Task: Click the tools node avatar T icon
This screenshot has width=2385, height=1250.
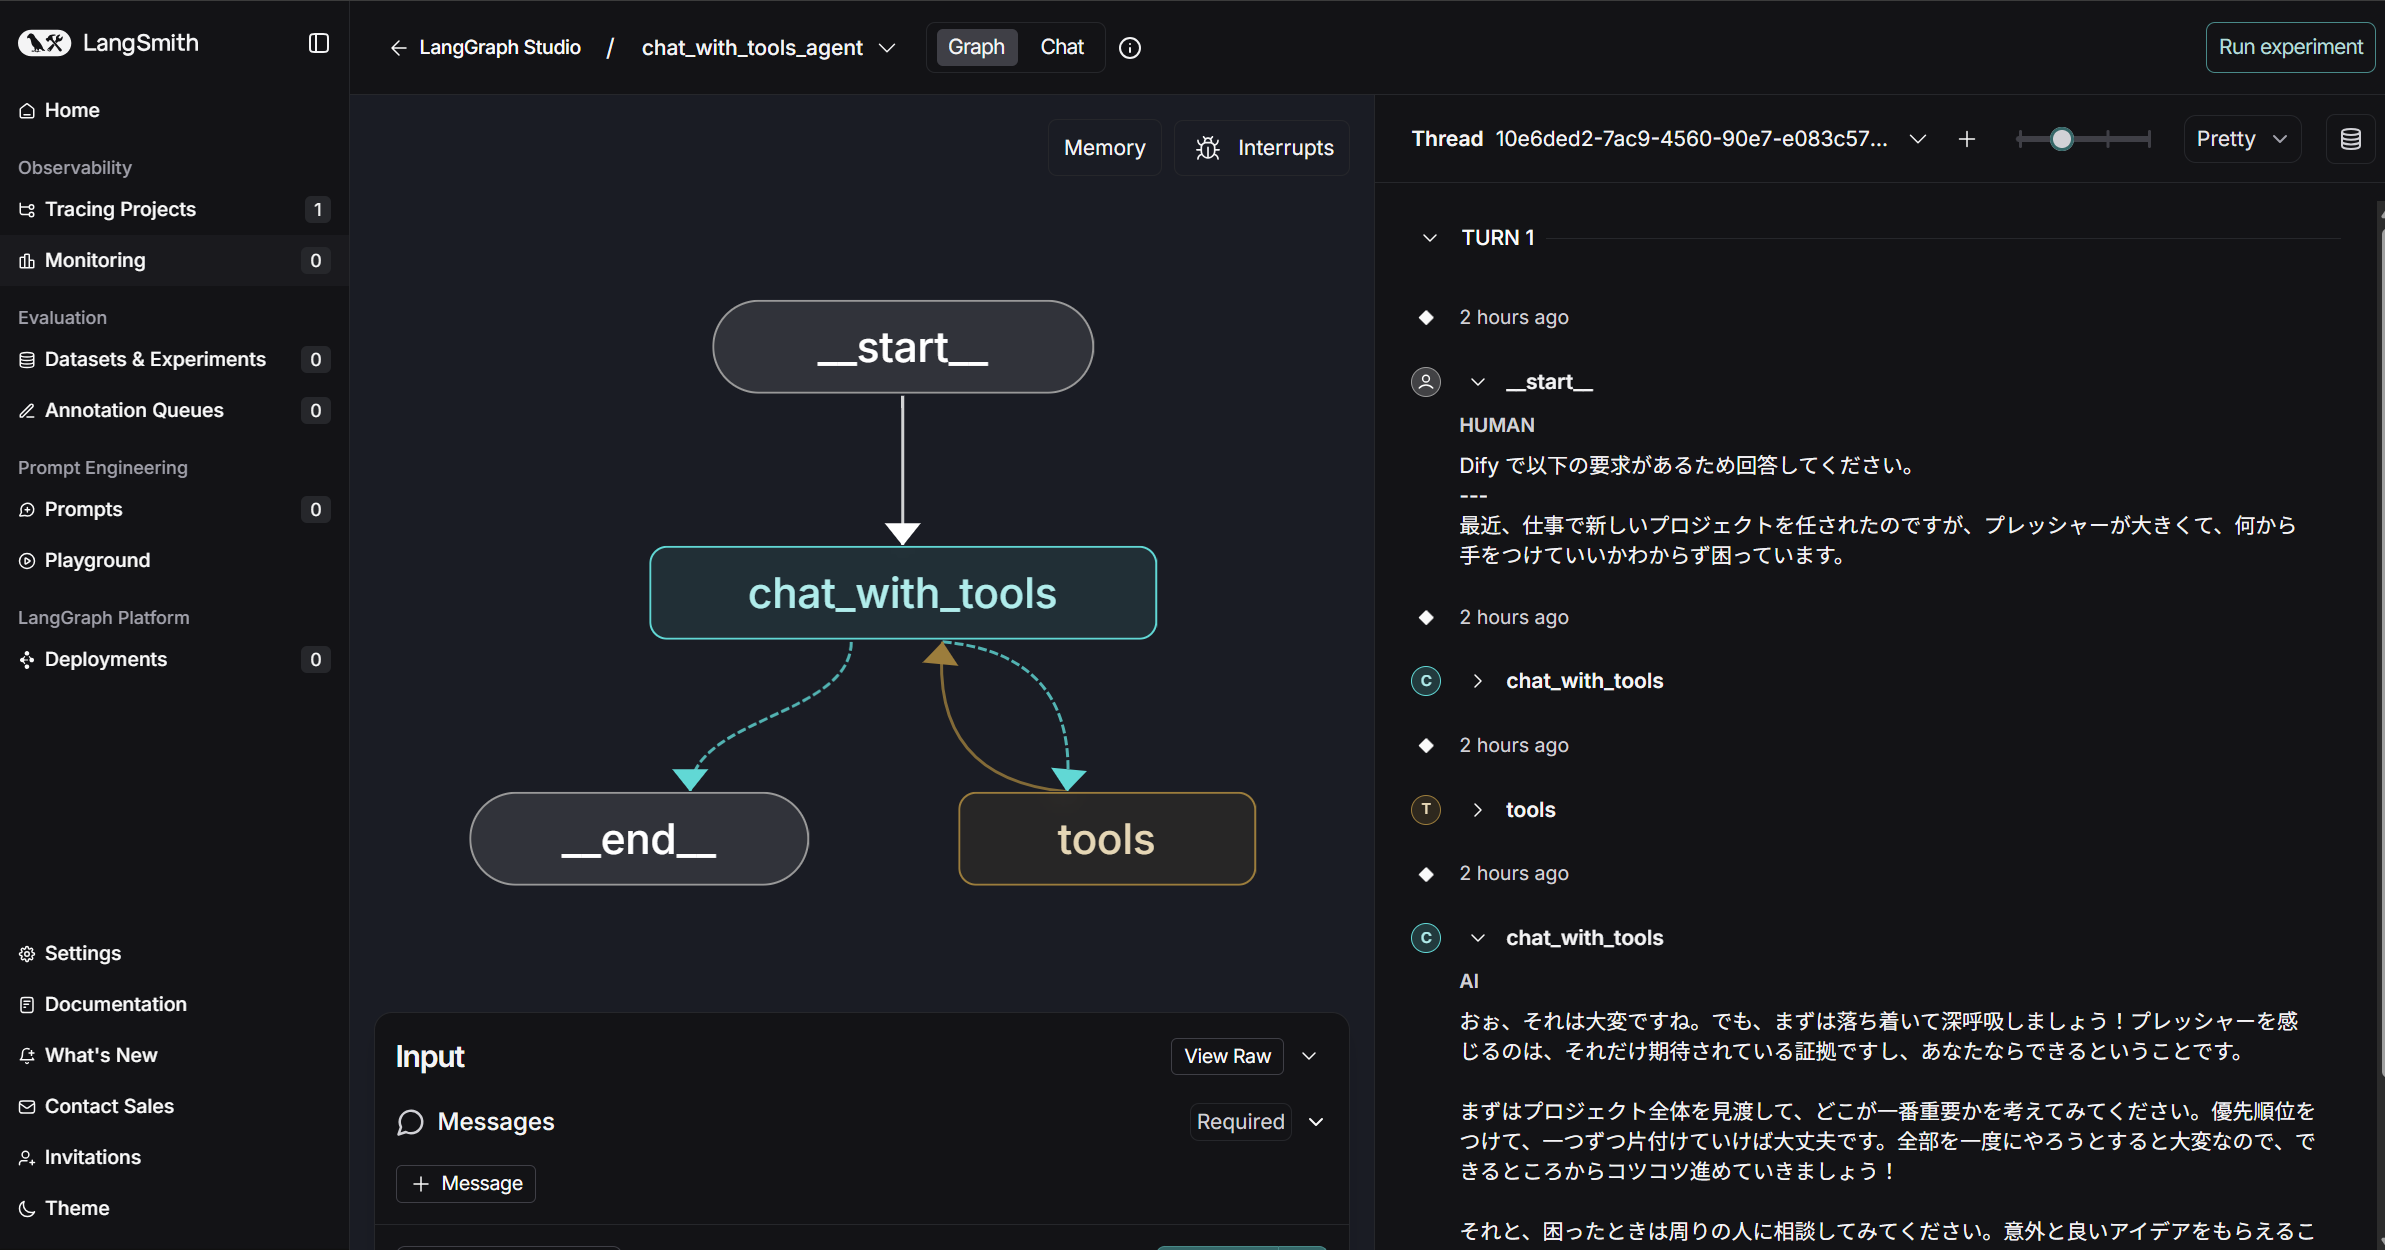Action: point(1426,809)
